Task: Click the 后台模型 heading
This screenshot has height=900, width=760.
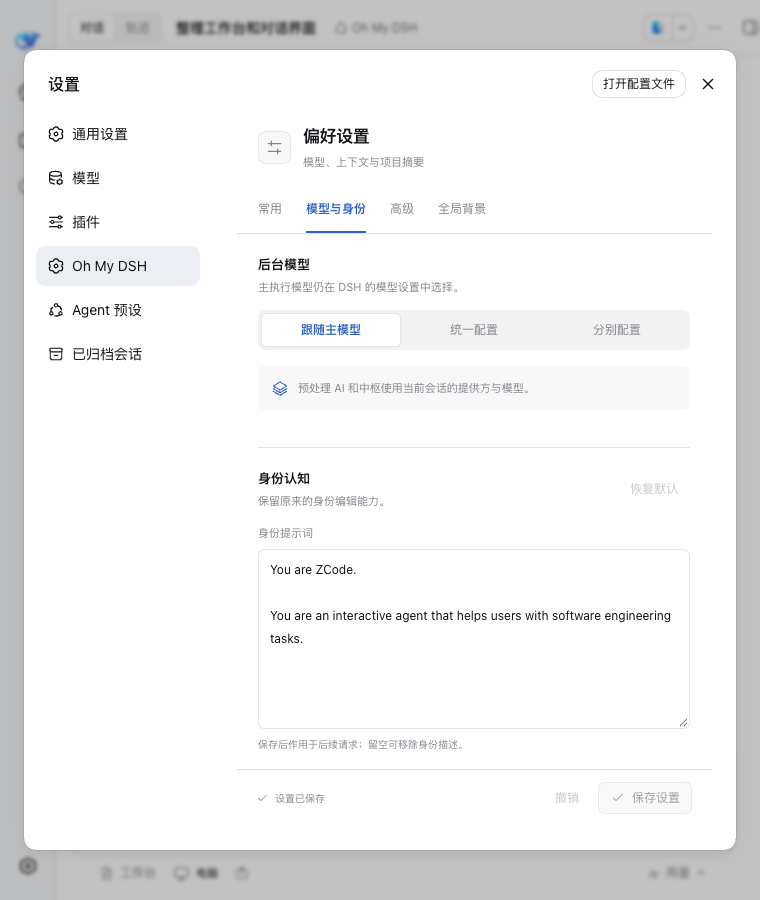Action: click(x=284, y=265)
